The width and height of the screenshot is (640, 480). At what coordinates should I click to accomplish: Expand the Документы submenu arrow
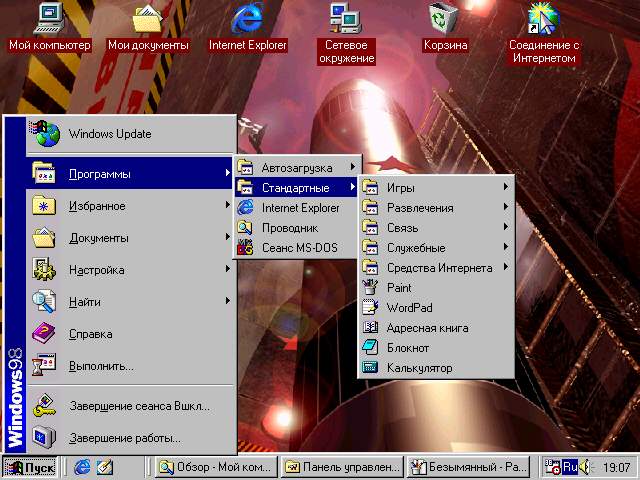pos(228,237)
